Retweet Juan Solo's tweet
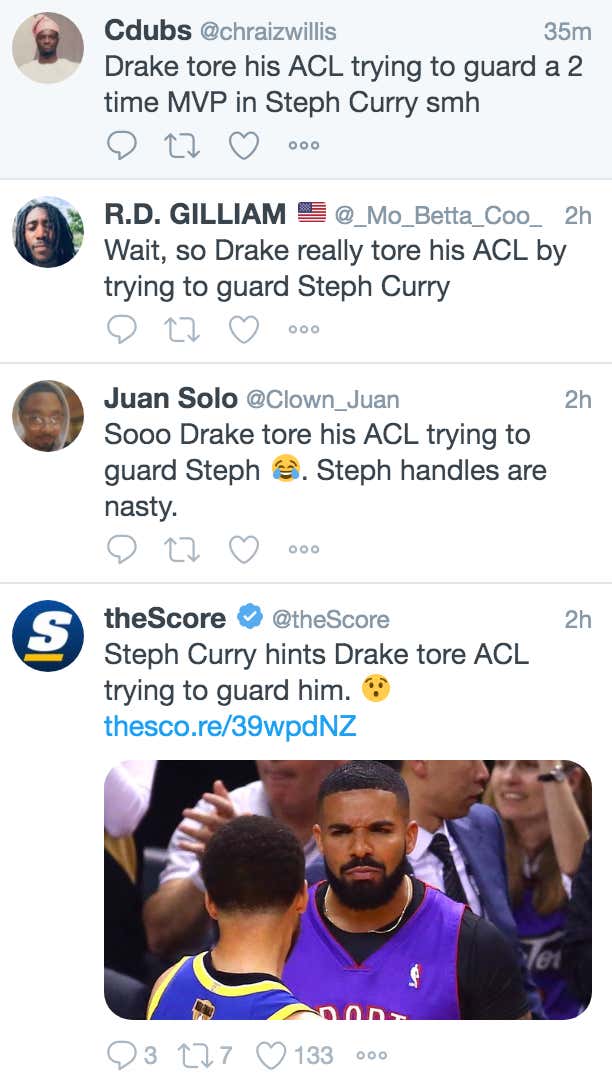The height and width of the screenshot is (1074, 612). click(183, 549)
